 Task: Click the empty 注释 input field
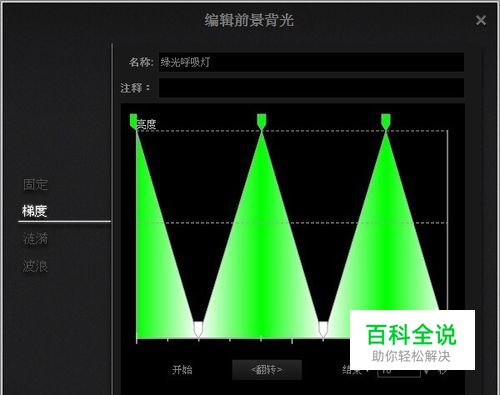pos(311,88)
